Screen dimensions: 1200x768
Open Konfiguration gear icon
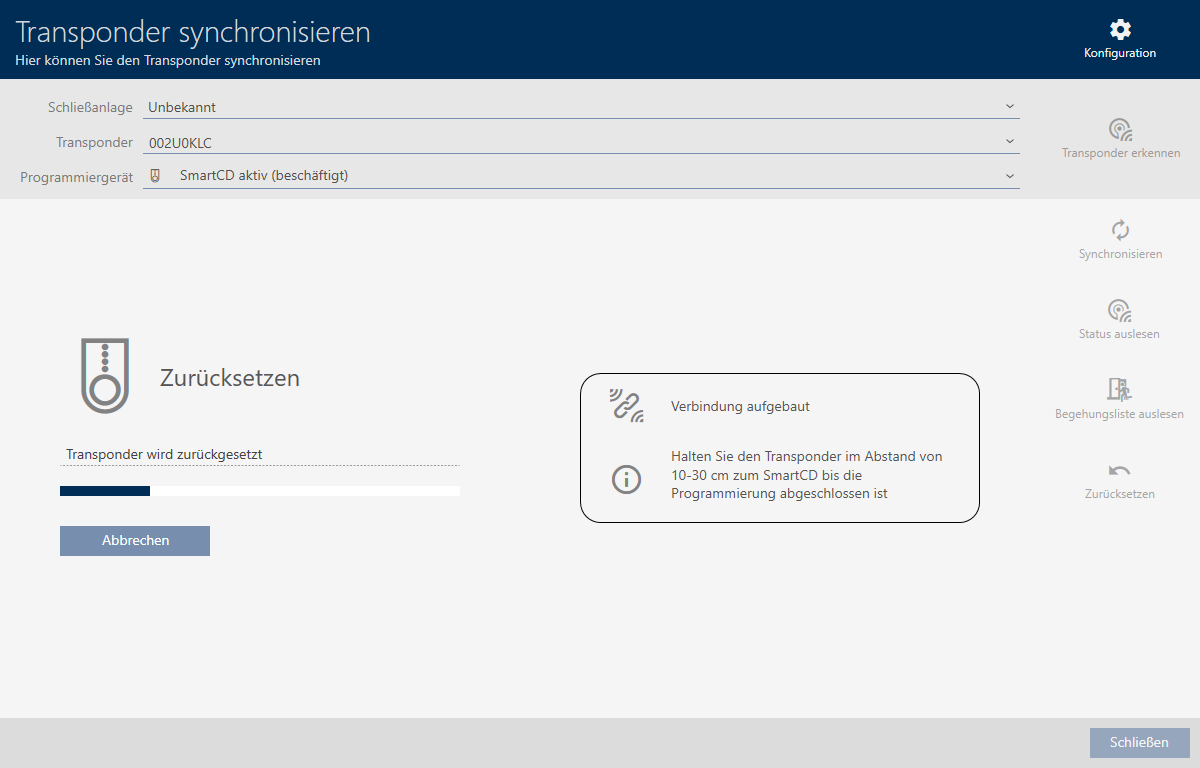pos(1120,30)
